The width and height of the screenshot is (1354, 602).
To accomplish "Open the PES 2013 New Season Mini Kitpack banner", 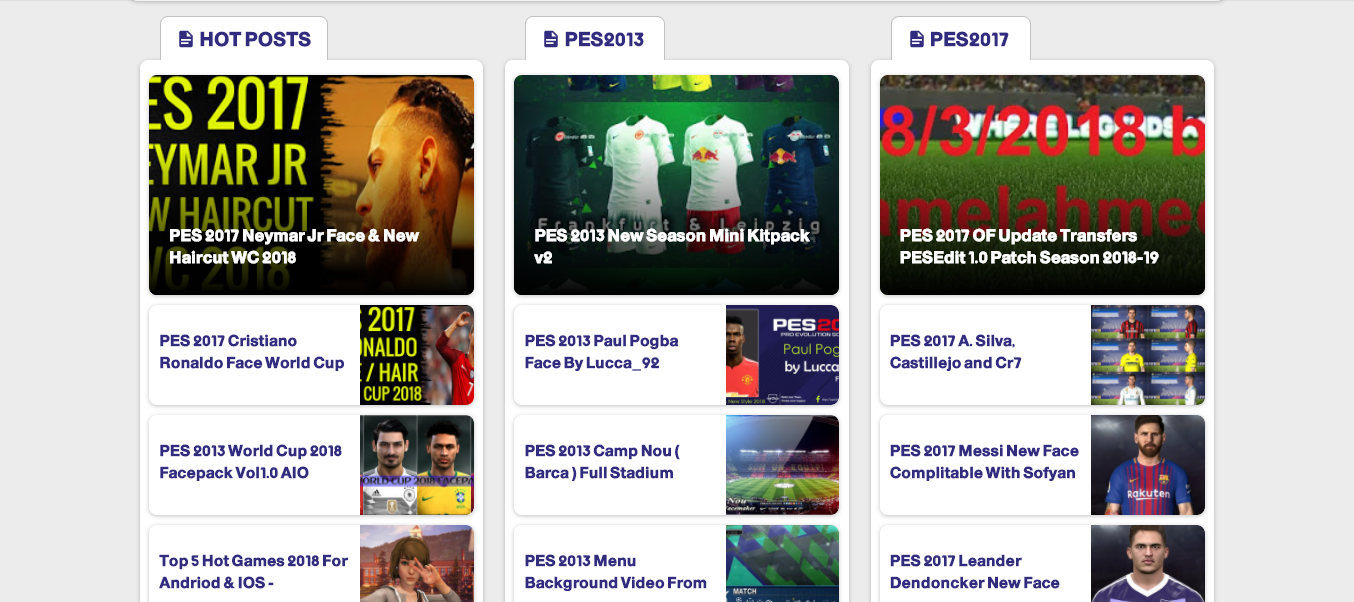I will (x=676, y=185).
